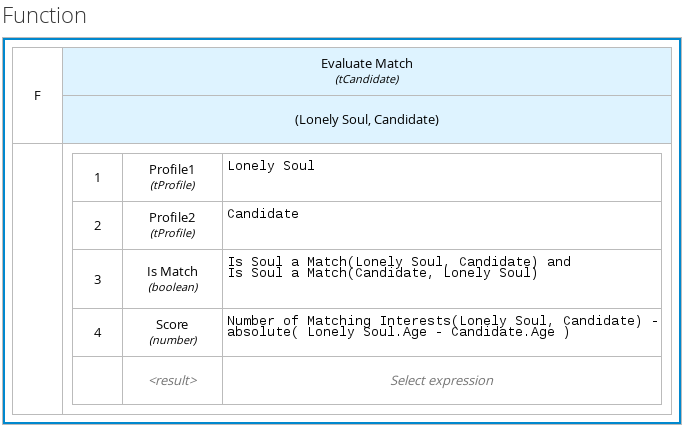Click the empty cell beneath the F cell
688x430 pixels.
click(37, 278)
